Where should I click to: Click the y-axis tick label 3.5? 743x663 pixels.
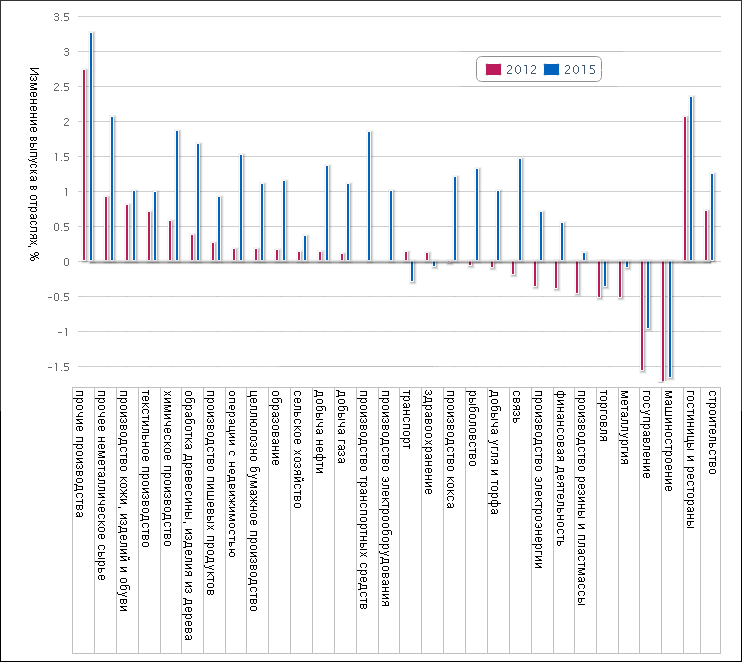coord(61,17)
